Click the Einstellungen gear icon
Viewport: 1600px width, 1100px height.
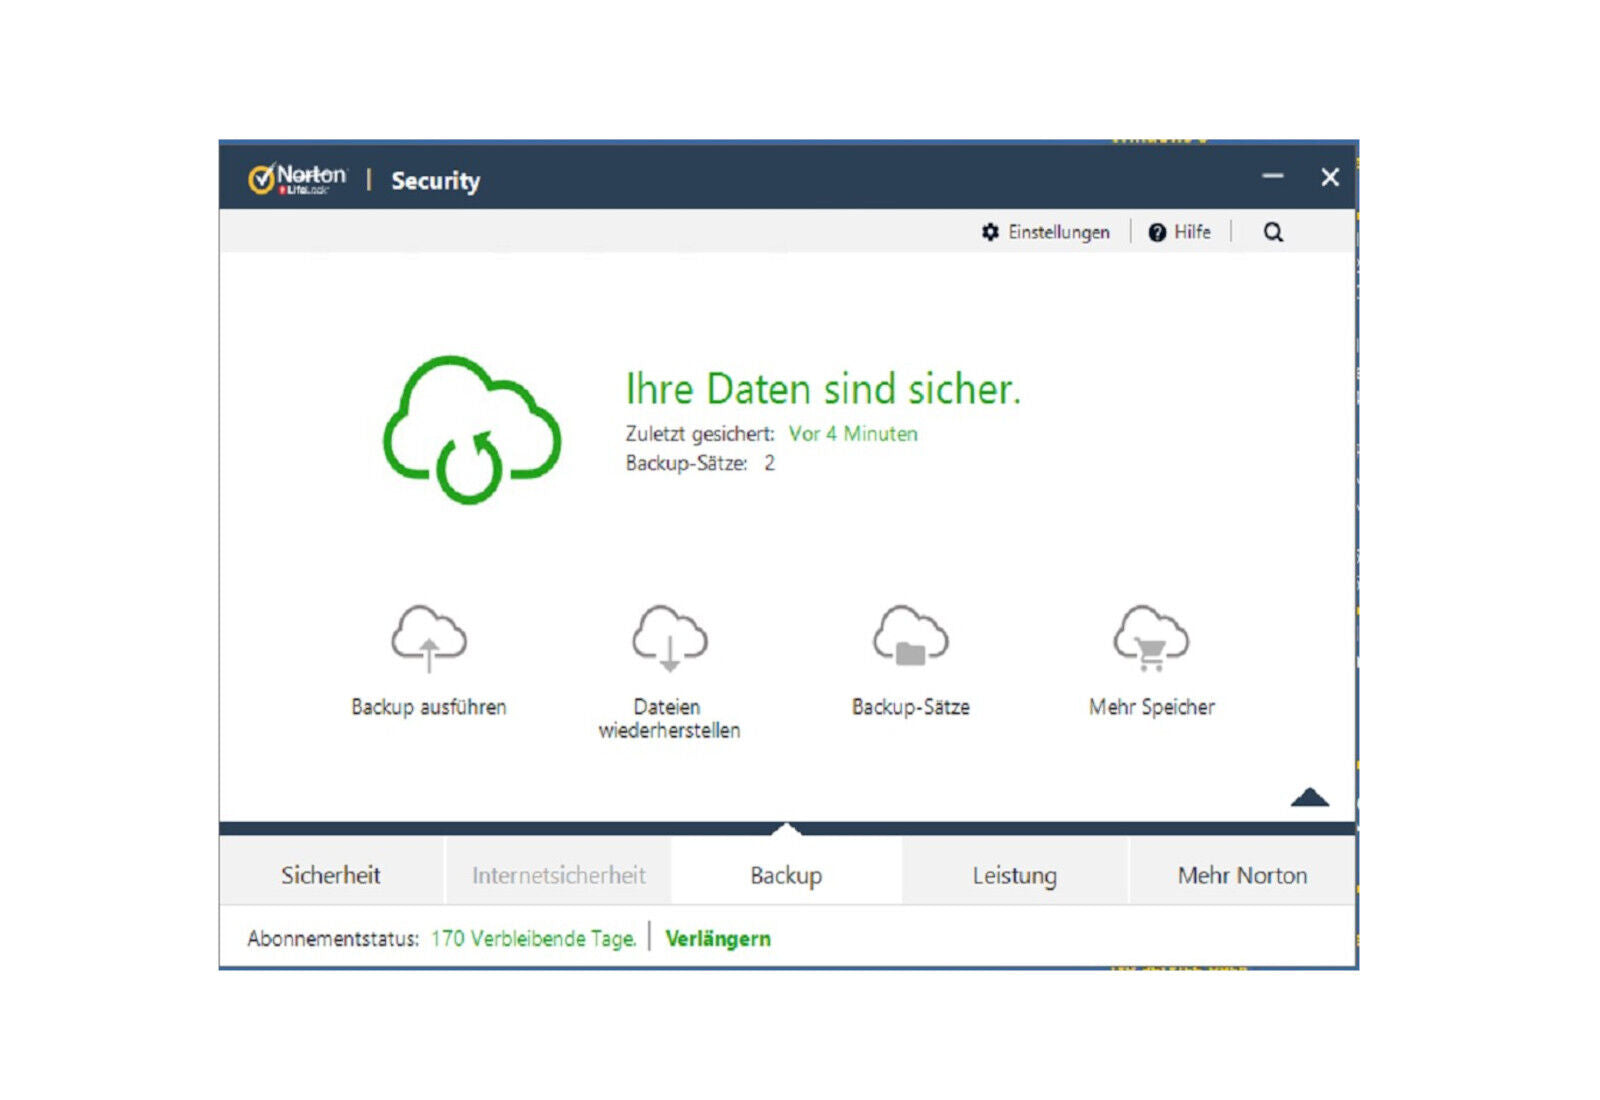coord(990,232)
